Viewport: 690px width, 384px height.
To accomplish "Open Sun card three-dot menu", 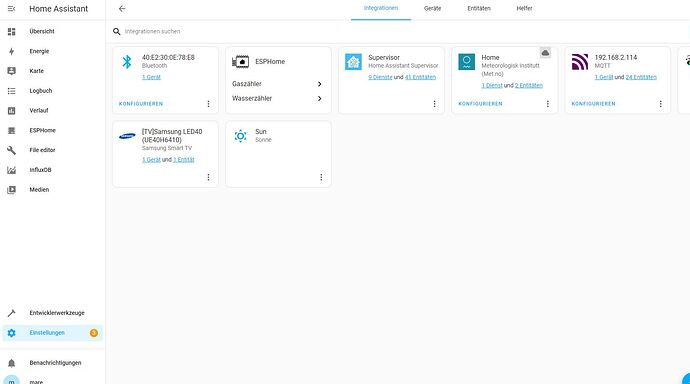I will (321, 177).
